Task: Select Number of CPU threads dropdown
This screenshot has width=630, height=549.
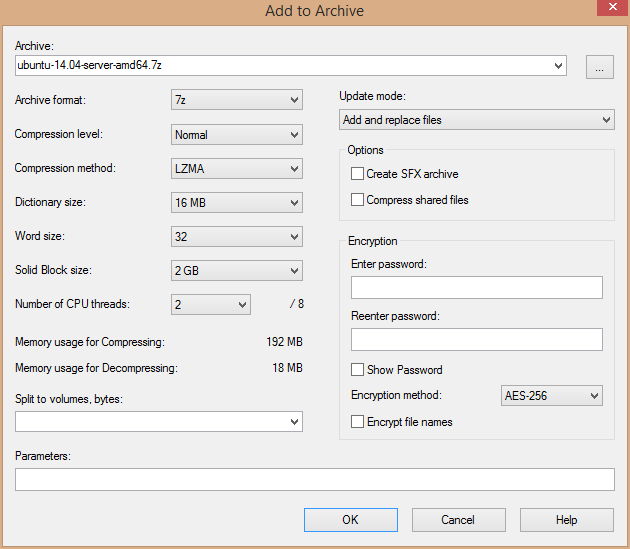Action: tap(211, 304)
